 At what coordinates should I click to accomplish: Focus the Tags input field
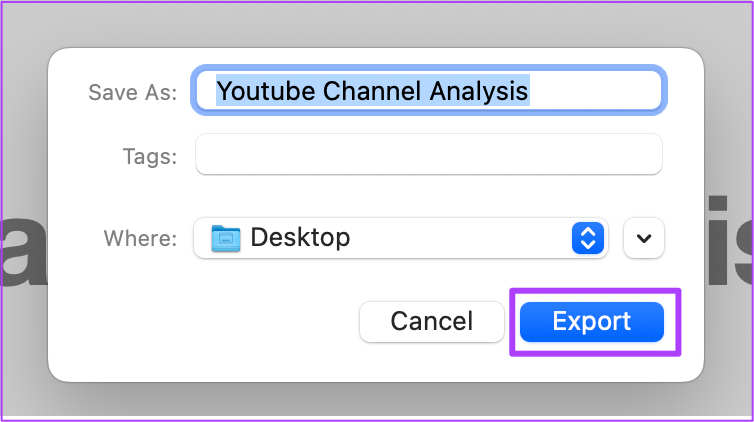tap(428, 154)
